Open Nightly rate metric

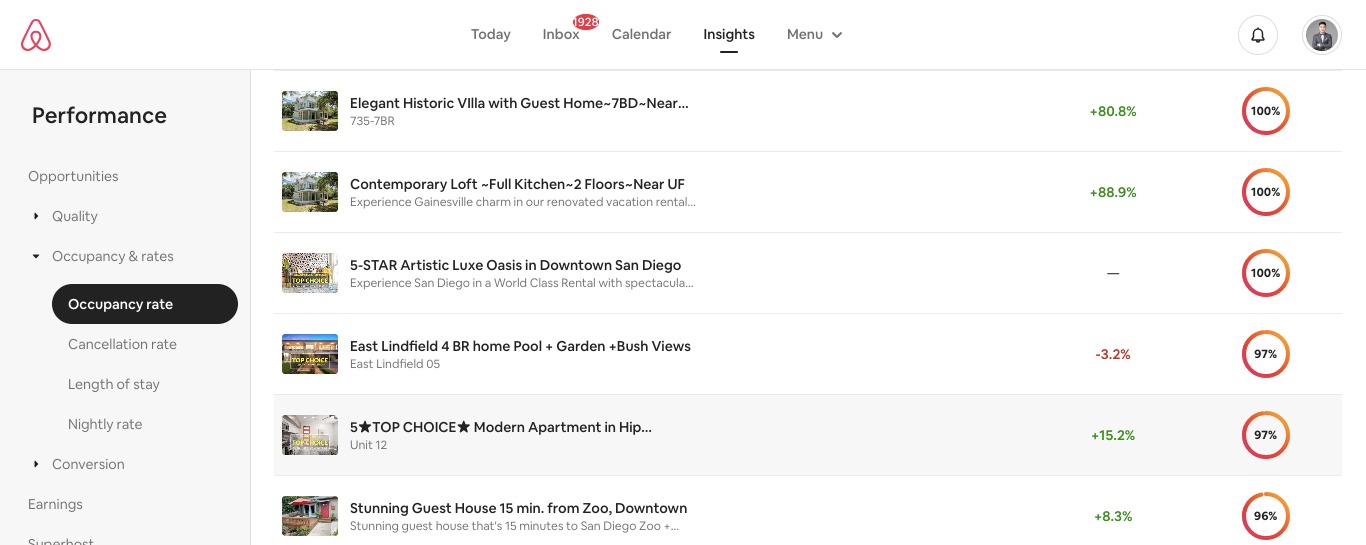(105, 424)
